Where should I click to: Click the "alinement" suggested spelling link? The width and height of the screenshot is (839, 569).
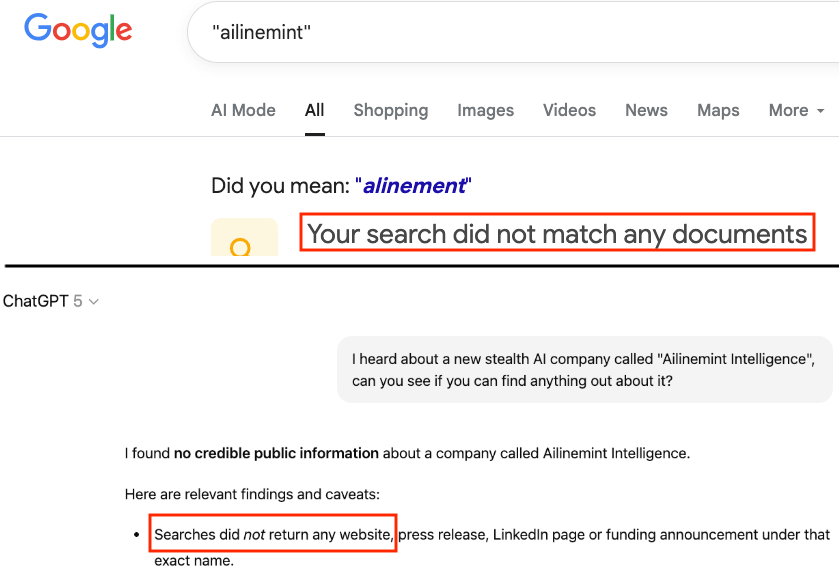pyautogui.click(x=414, y=185)
